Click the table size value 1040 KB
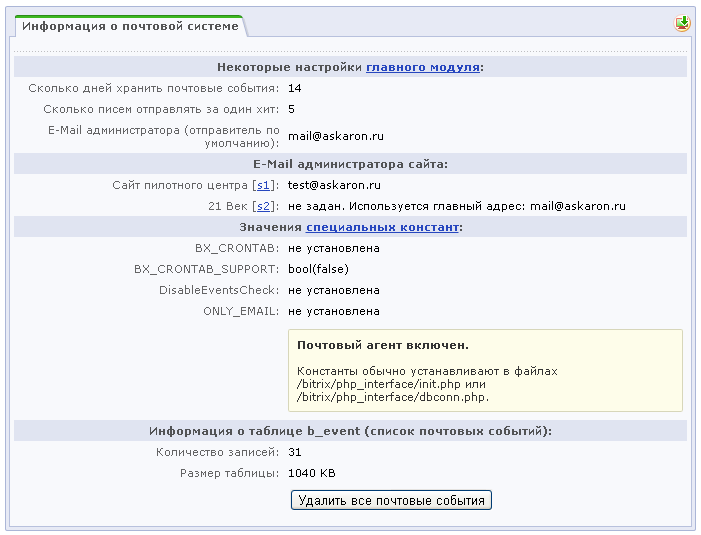 click(x=311, y=473)
